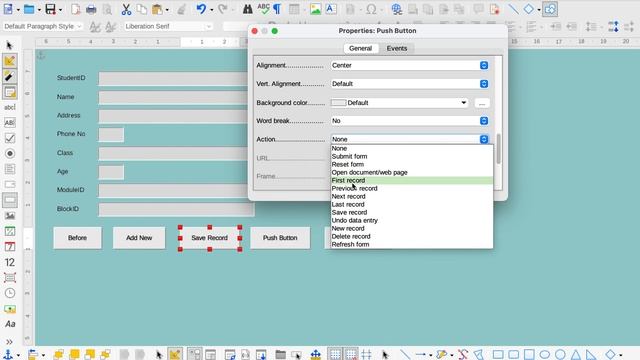This screenshot has width=640, height=360.
Task: Click the Insert Text Box icon
Action: pyautogui.click(x=331, y=9)
